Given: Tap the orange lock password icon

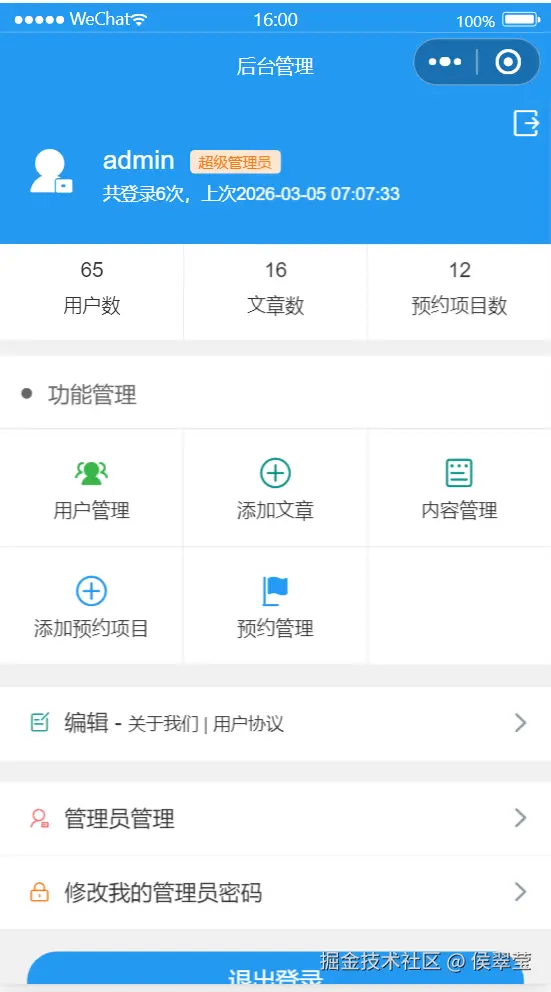Looking at the screenshot, I should point(39,893).
